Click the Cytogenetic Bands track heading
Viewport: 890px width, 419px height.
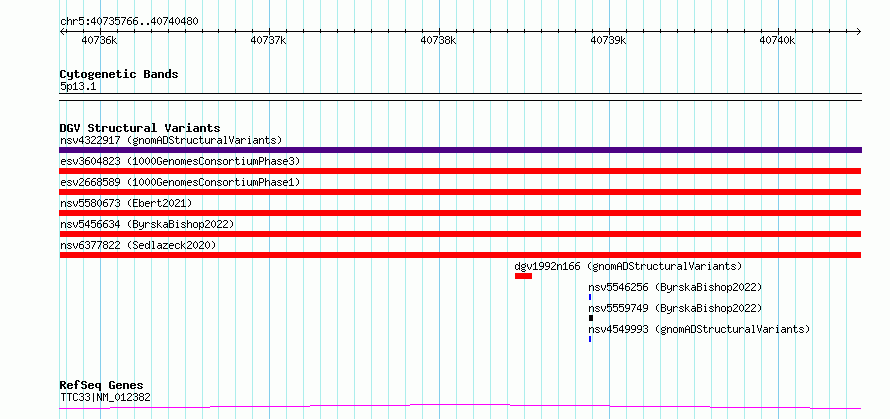pyautogui.click(x=119, y=74)
